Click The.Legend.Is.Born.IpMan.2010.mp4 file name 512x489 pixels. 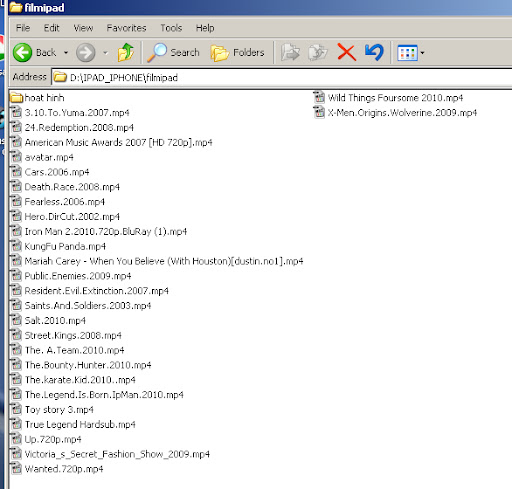pyautogui.click(x=104, y=395)
